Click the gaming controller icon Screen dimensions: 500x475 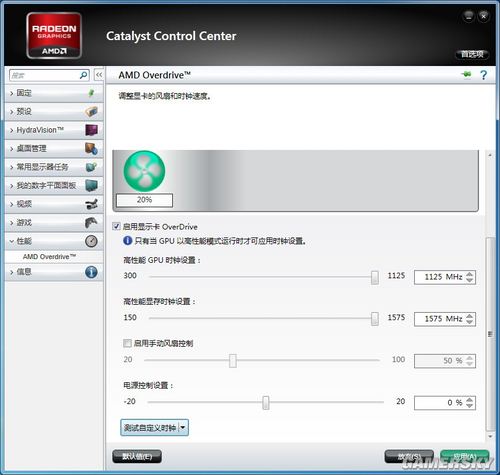pyautogui.click(x=91, y=222)
